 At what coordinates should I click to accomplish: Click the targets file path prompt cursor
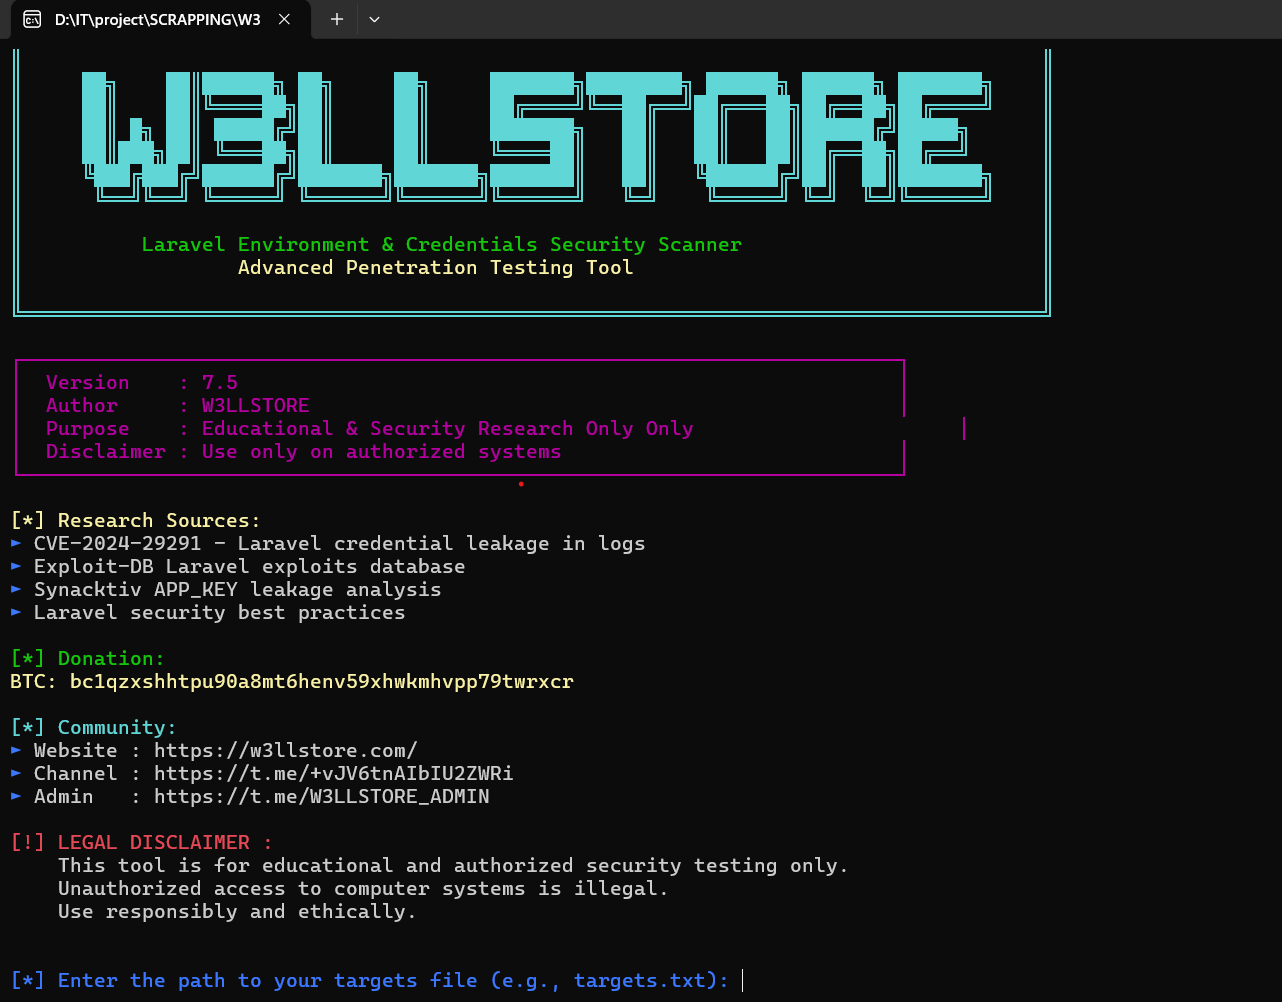click(x=744, y=981)
